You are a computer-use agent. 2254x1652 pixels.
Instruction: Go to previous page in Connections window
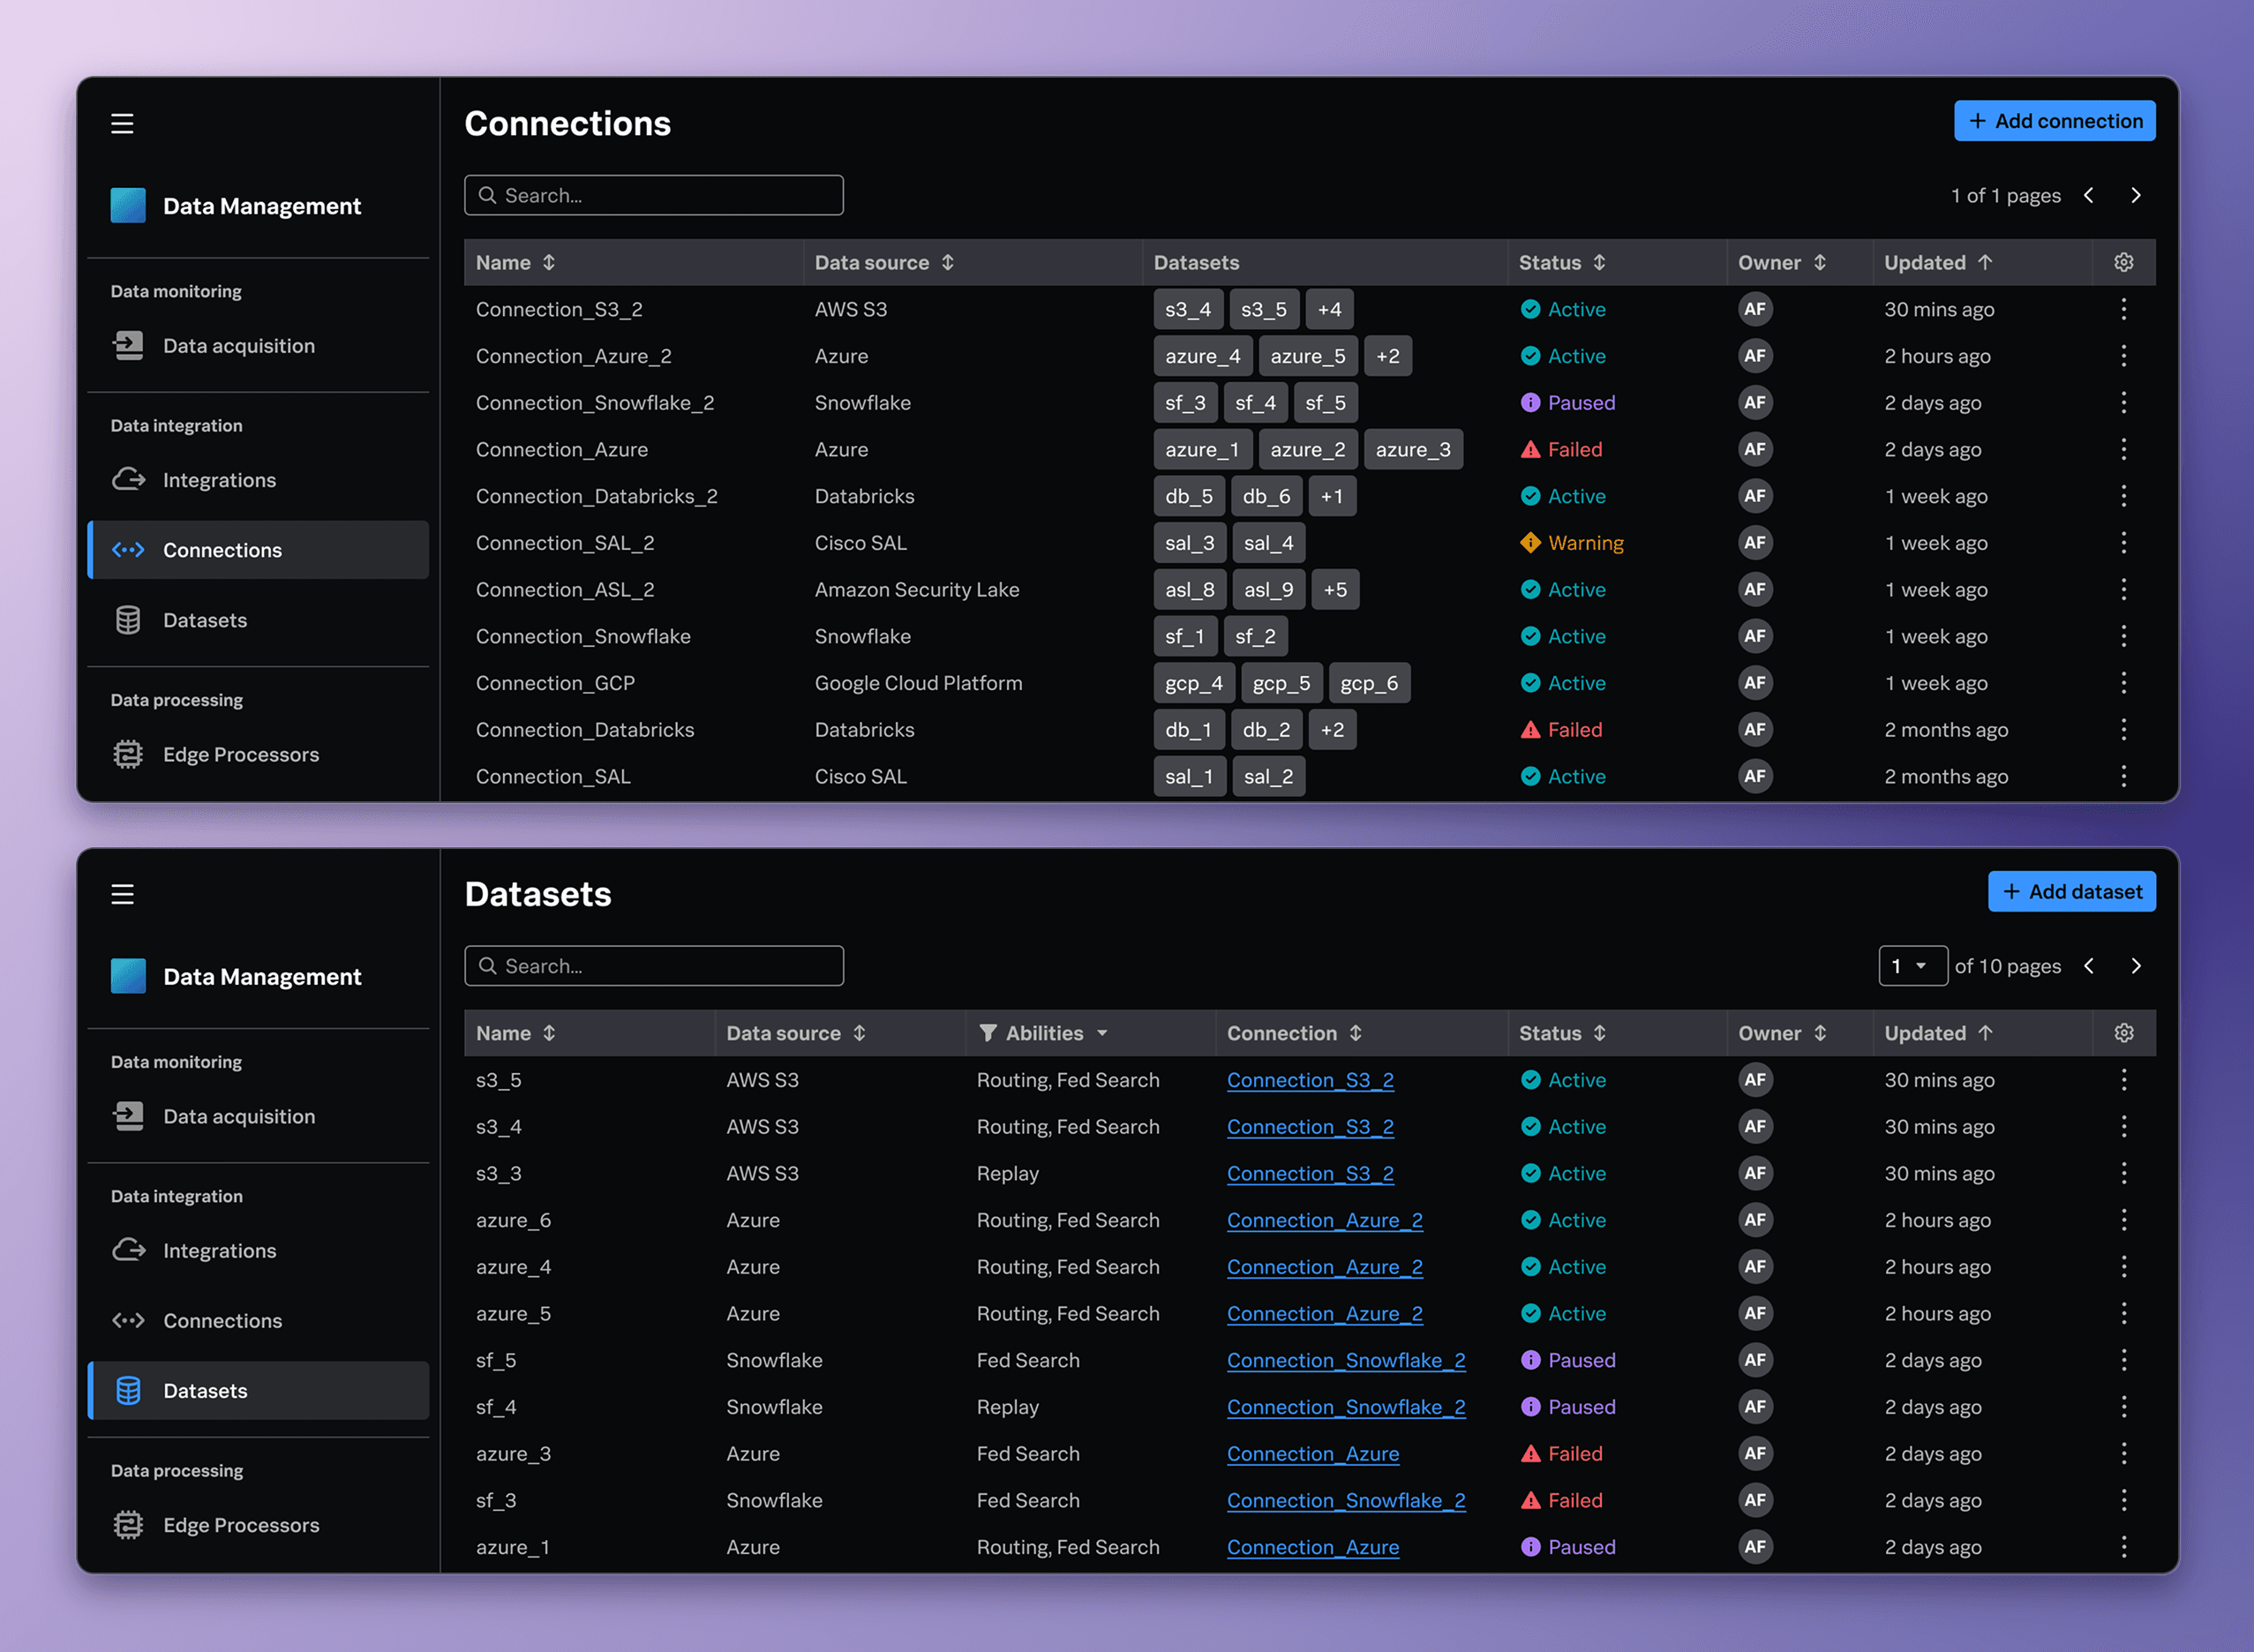(x=2089, y=196)
